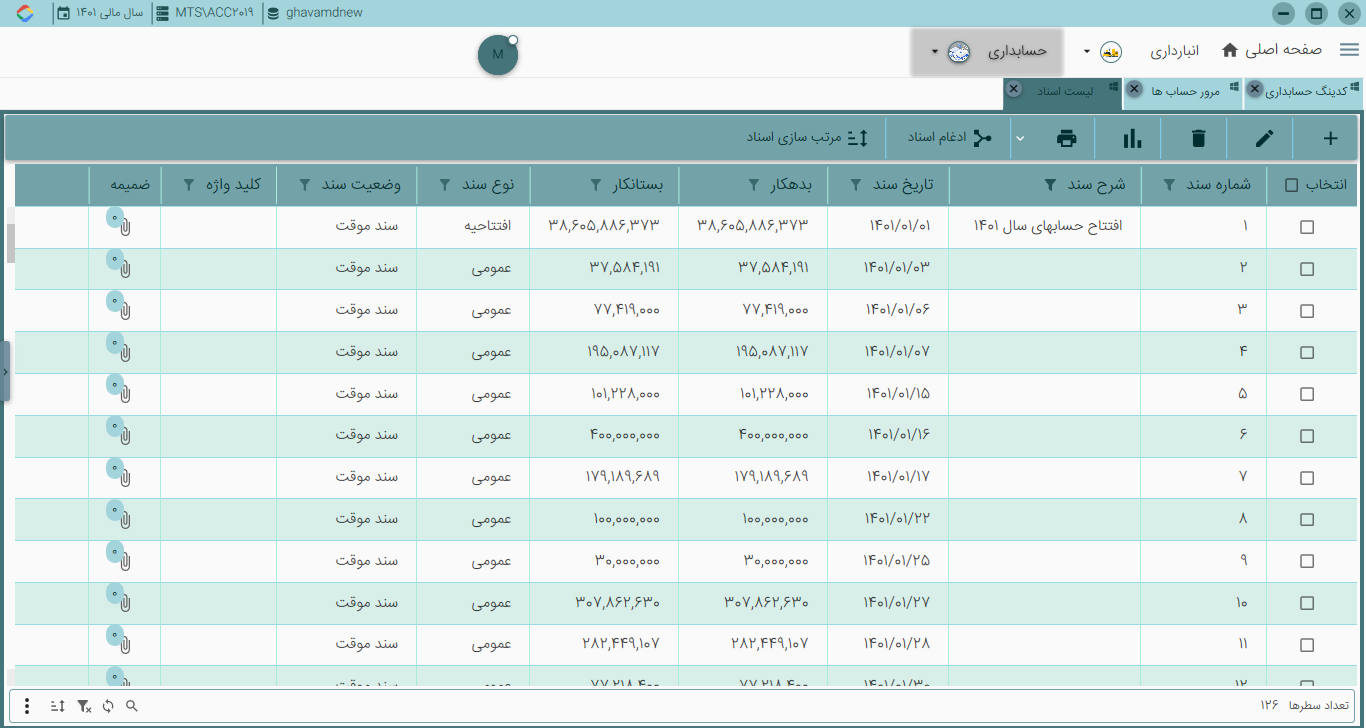Open the three-dot more options menu
The height and width of the screenshot is (728, 1366).
pos(26,706)
